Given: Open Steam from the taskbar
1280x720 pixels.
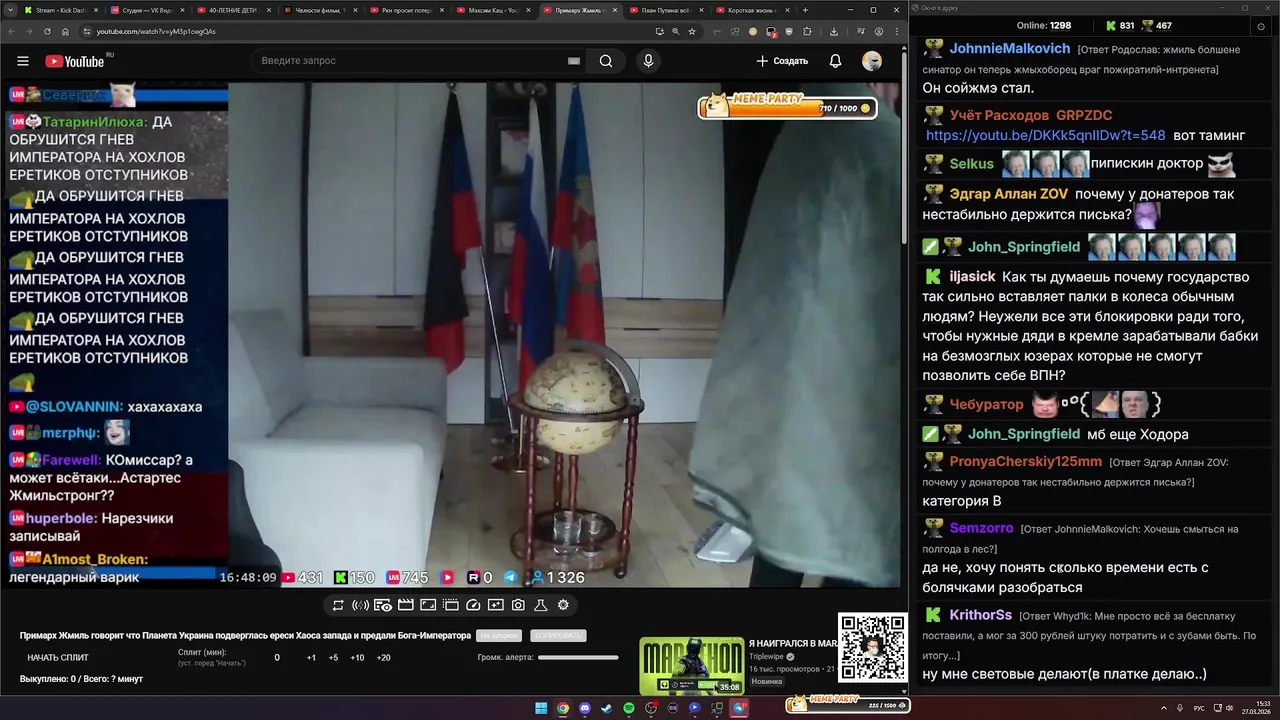Looking at the screenshot, I should tap(607, 708).
